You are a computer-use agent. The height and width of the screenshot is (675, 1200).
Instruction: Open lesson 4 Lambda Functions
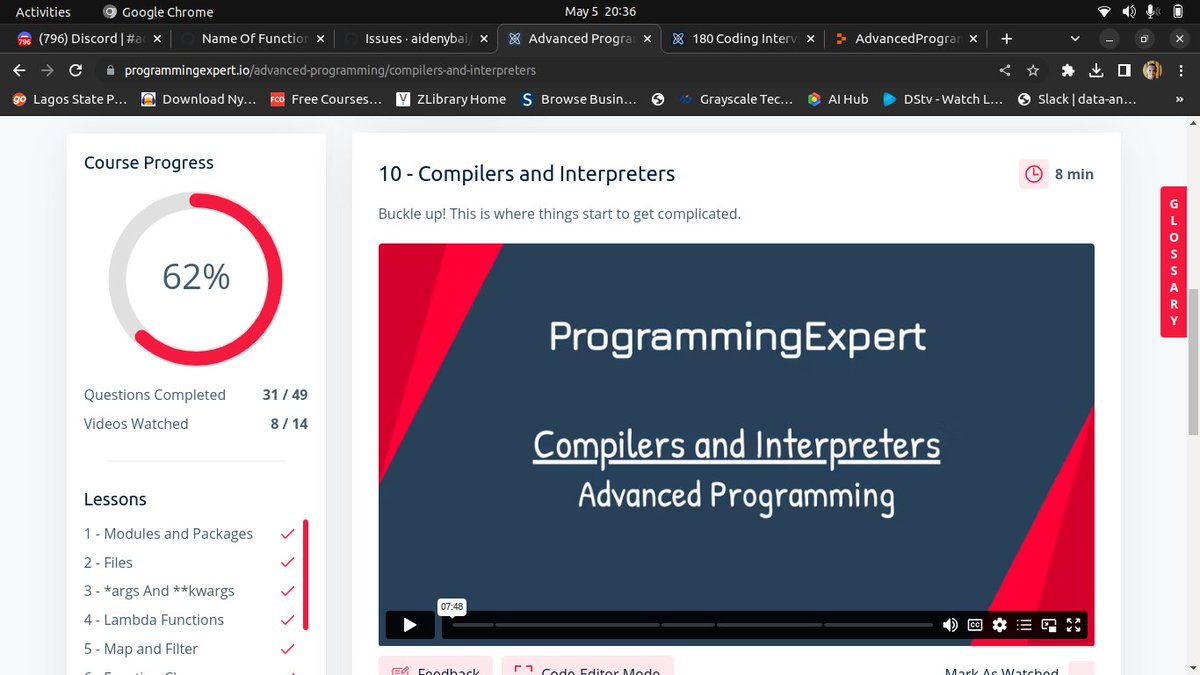click(x=154, y=620)
